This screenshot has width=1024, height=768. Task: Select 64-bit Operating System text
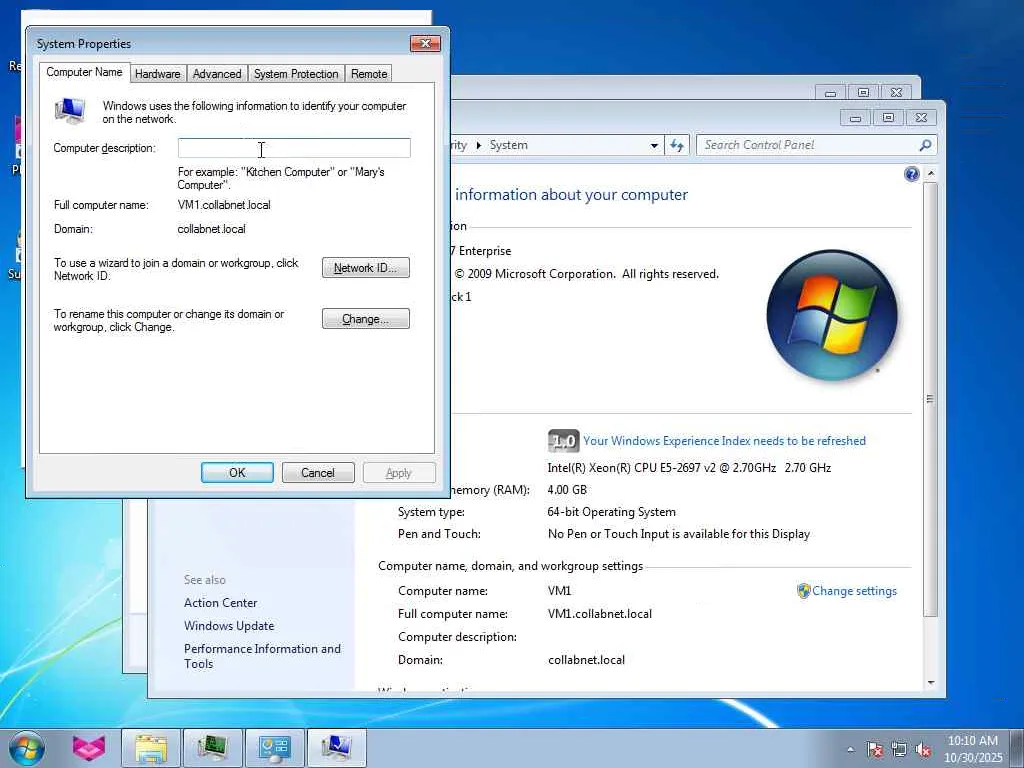click(x=611, y=512)
